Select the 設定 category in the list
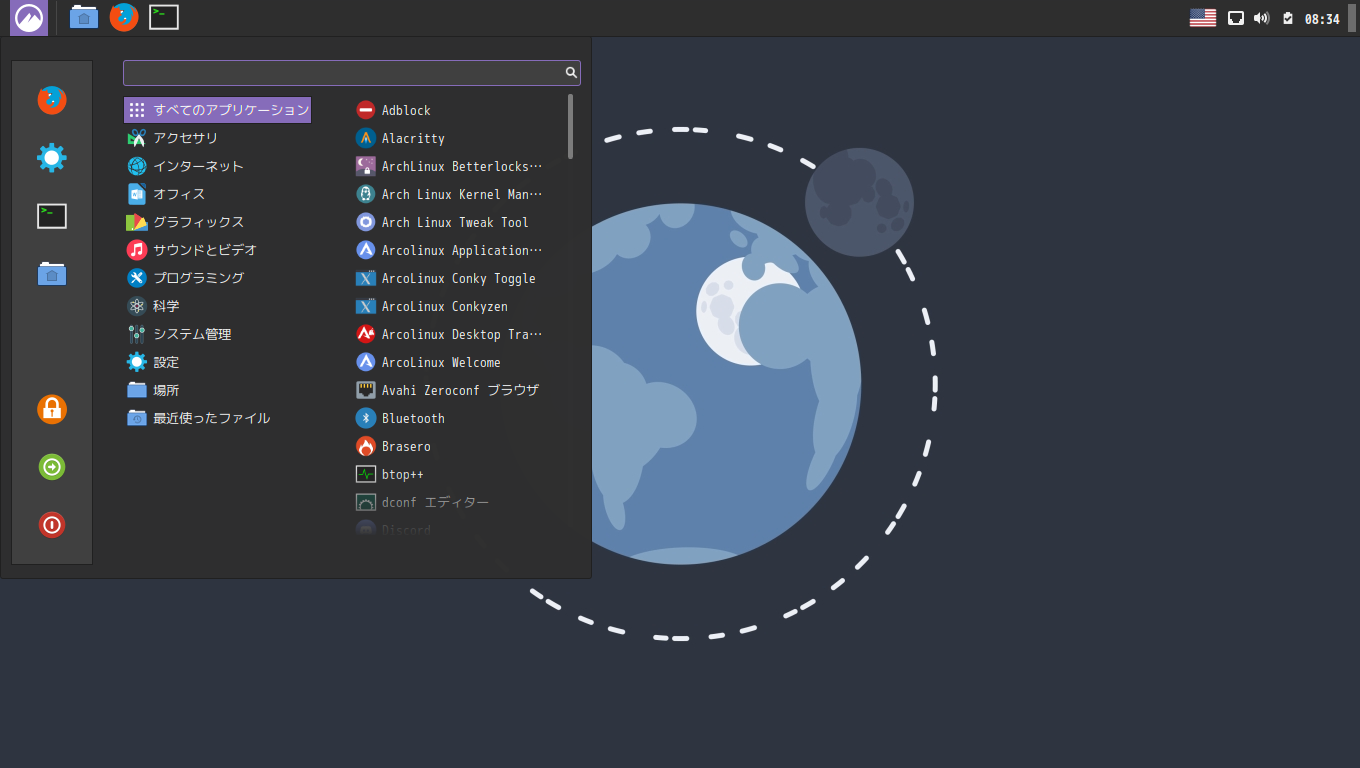 (217, 362)
